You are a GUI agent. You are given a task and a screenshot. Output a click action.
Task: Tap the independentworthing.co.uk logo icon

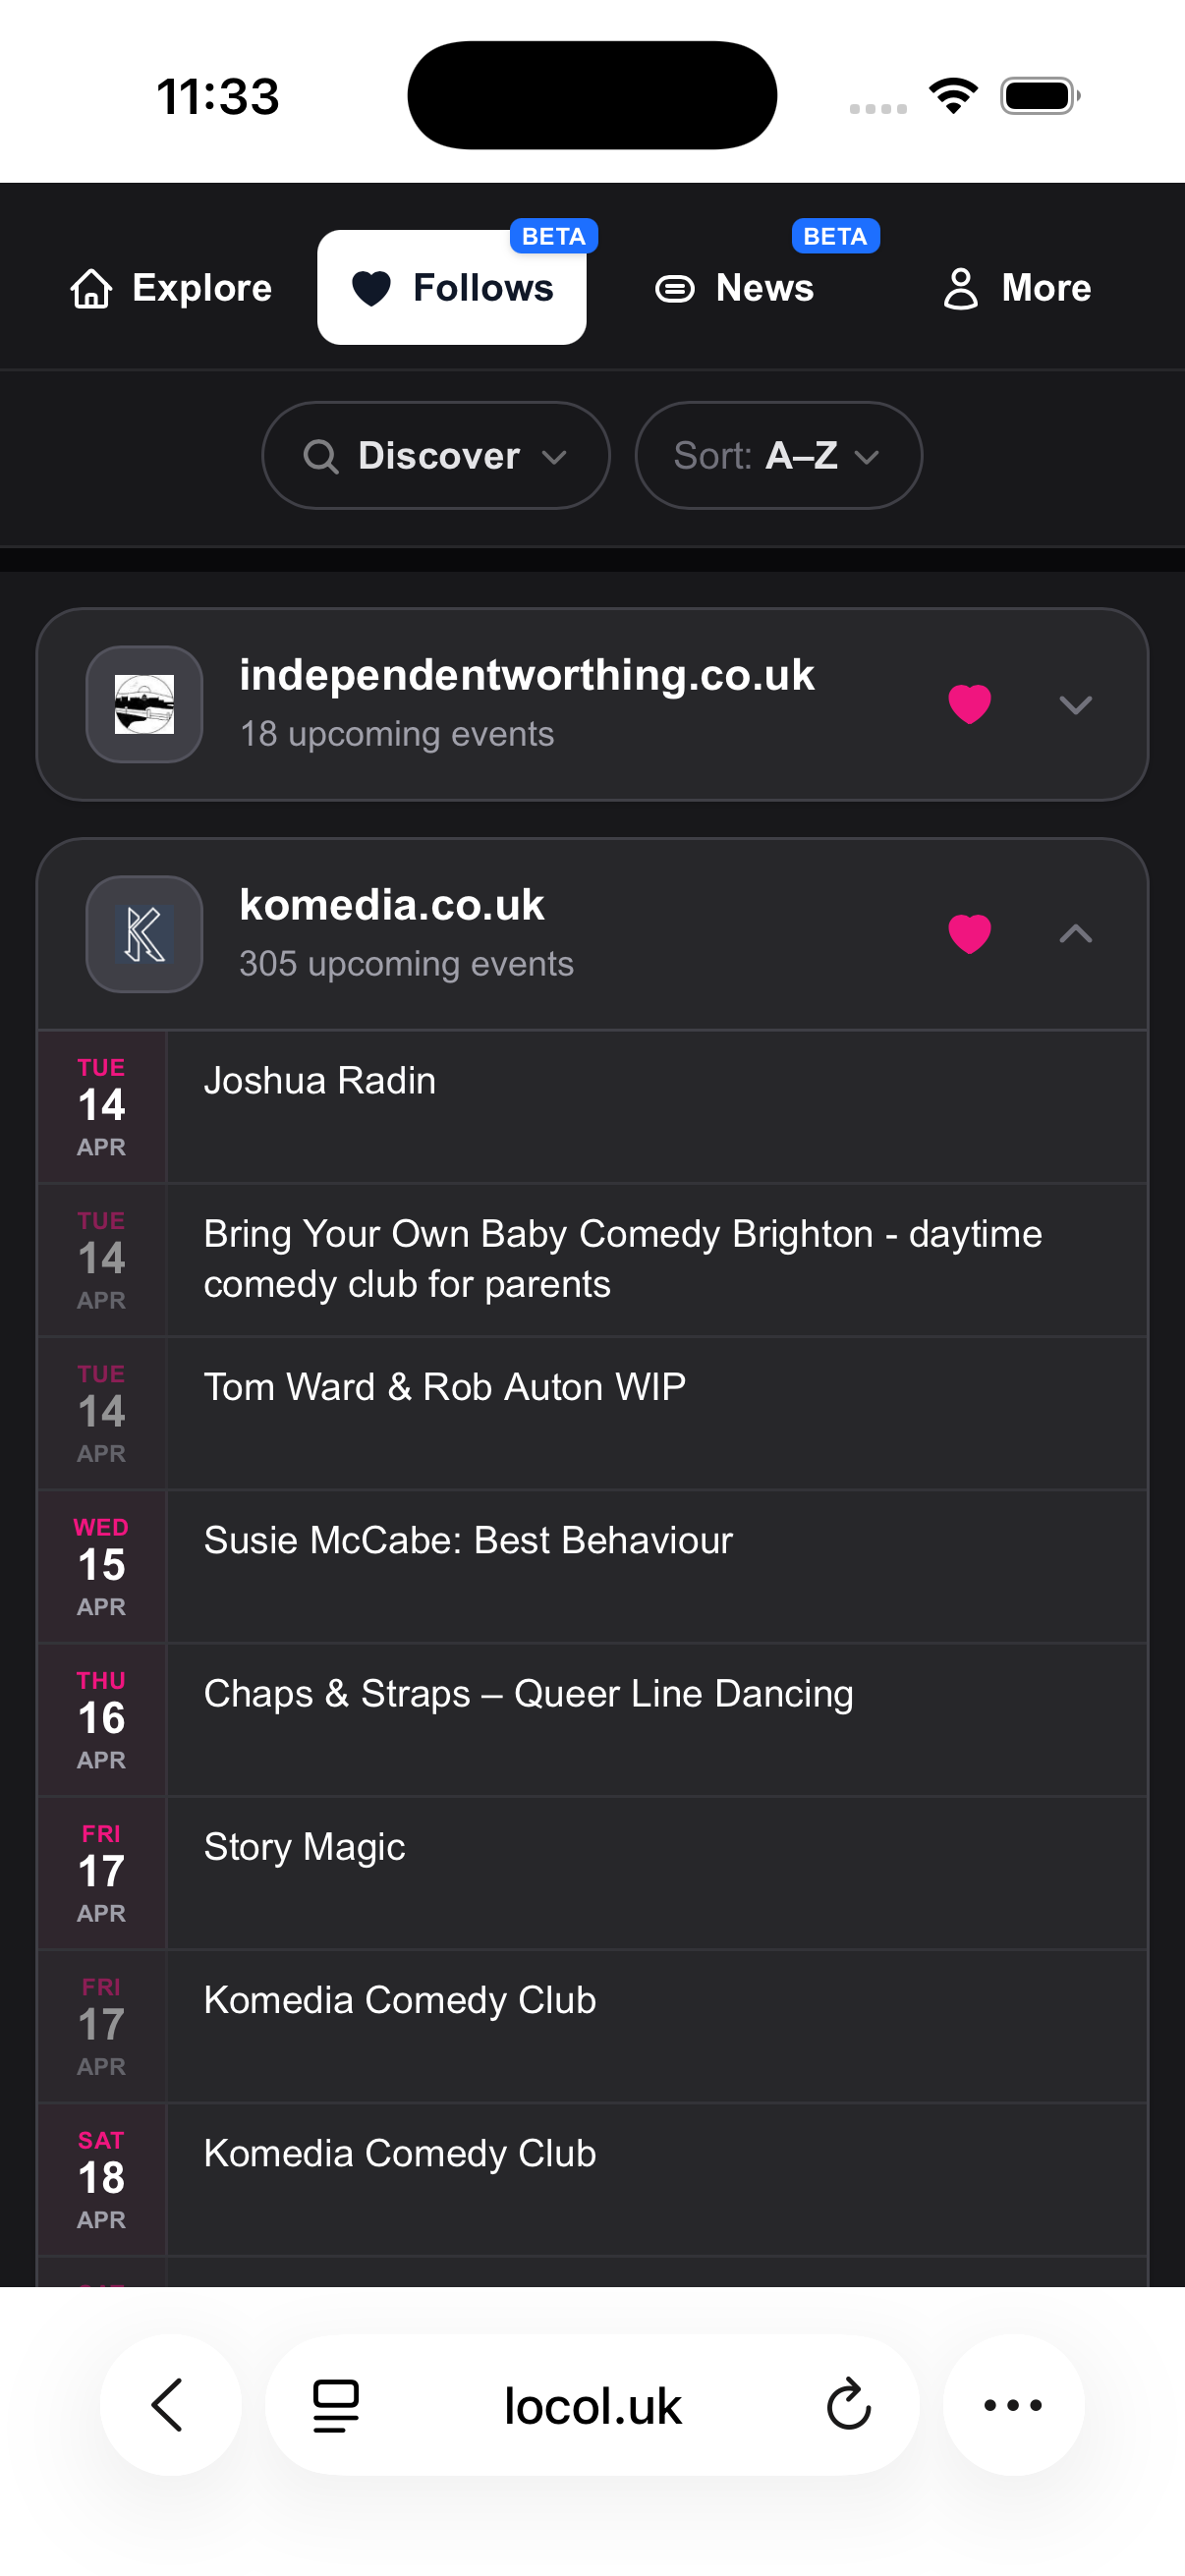[x=144, y=704]
